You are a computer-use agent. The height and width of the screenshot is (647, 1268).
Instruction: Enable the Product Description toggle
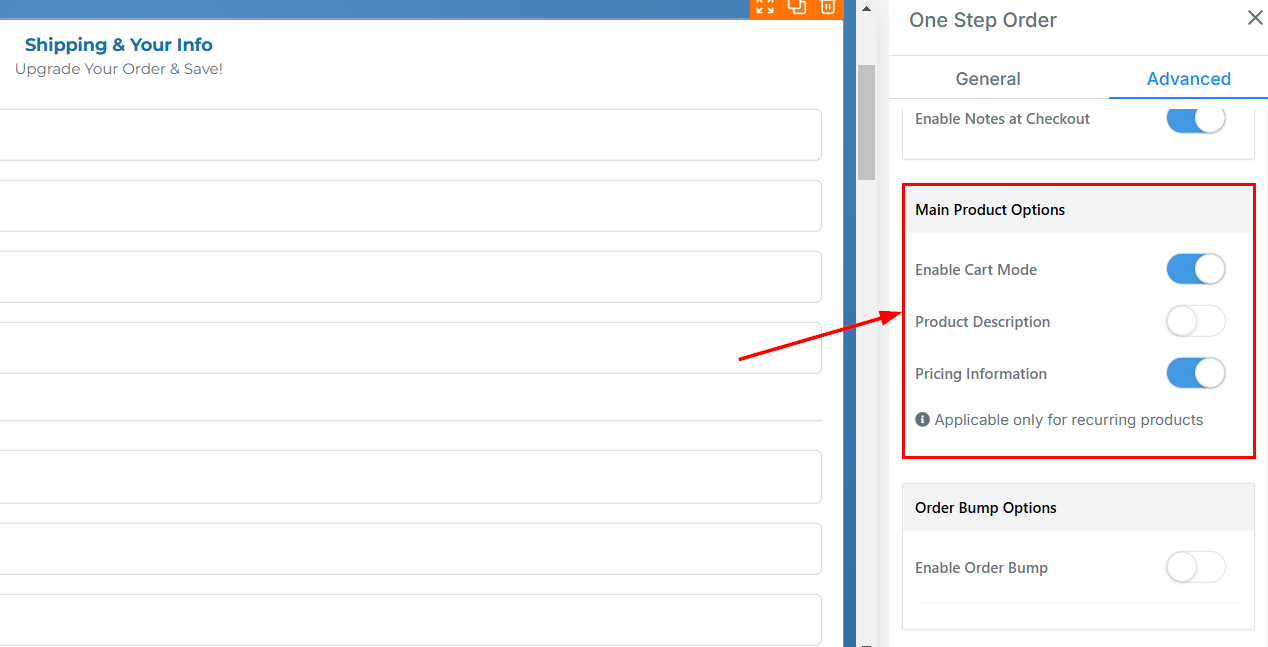point(1195,322)
